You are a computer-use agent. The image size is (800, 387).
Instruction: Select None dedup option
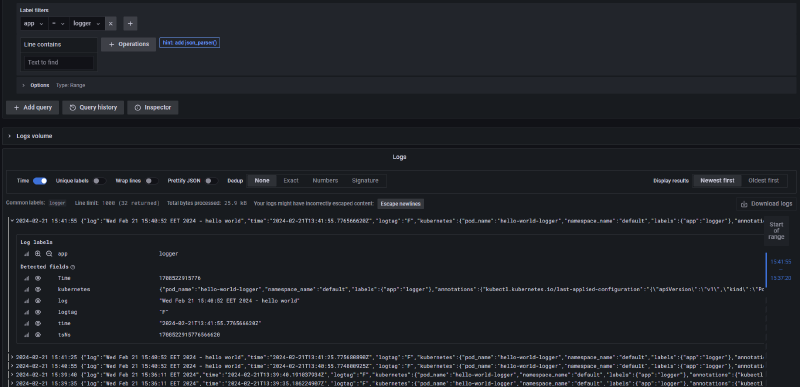(x=262, y=180)
